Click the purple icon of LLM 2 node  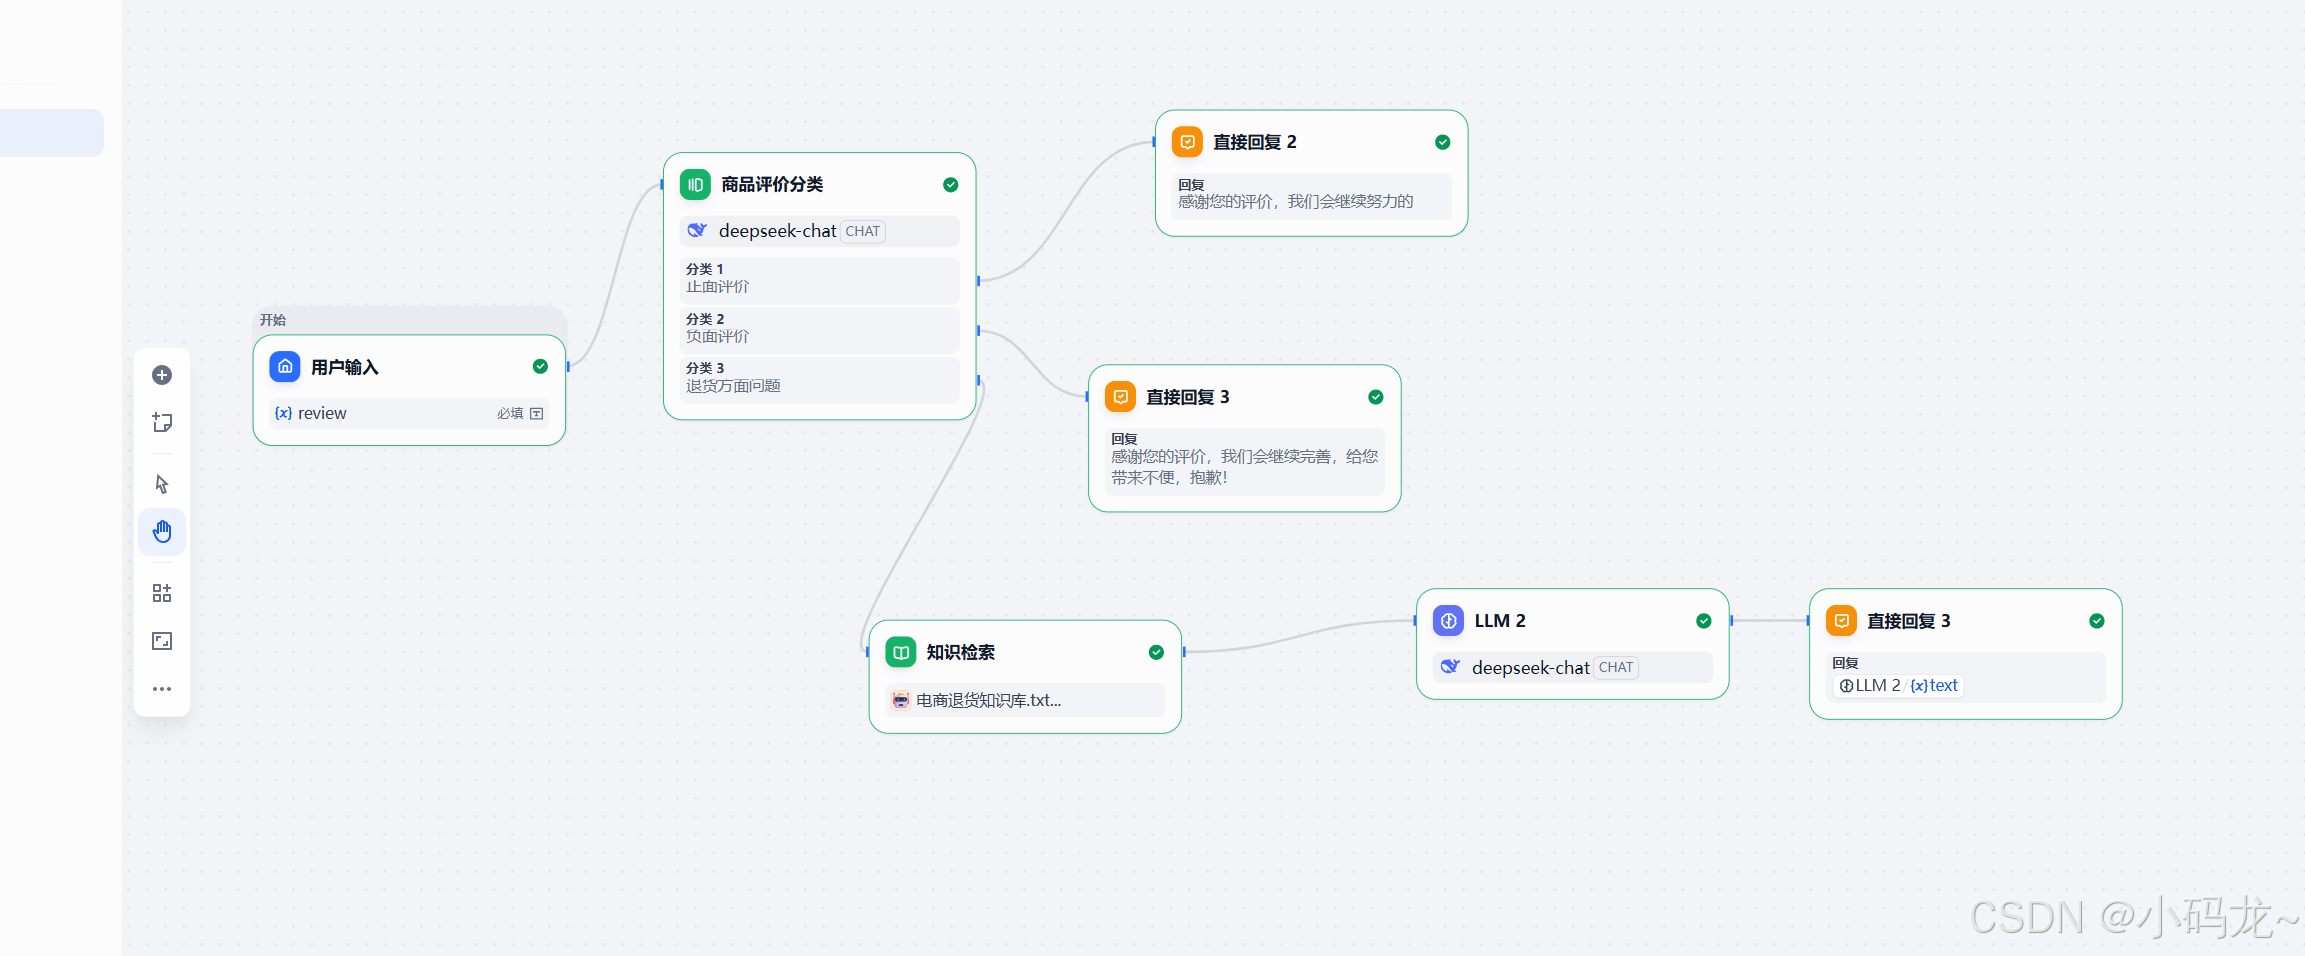1448,621
